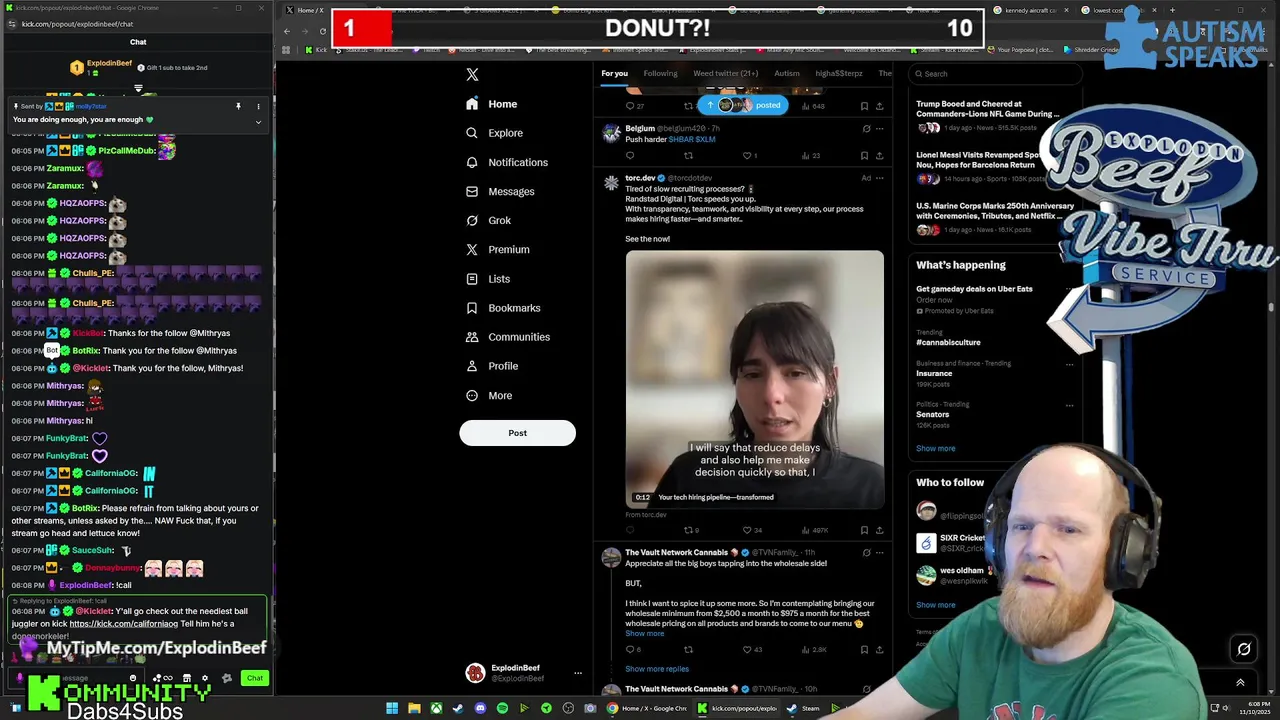
Task: Open pinned message options in Kick chat
Action: 258,106
